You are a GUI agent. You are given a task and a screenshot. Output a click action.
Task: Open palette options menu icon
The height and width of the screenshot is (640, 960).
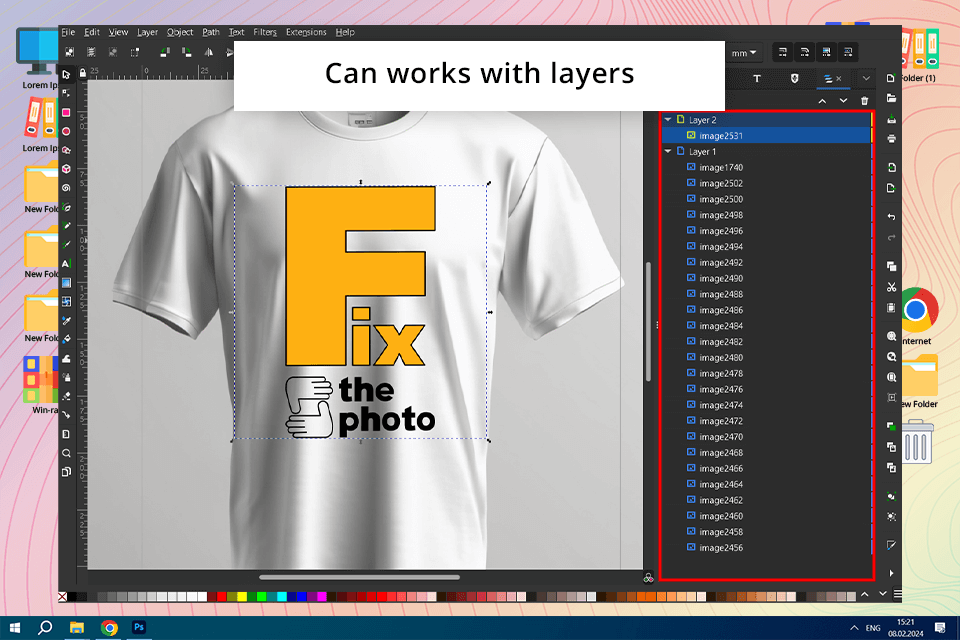click(898, 594)
